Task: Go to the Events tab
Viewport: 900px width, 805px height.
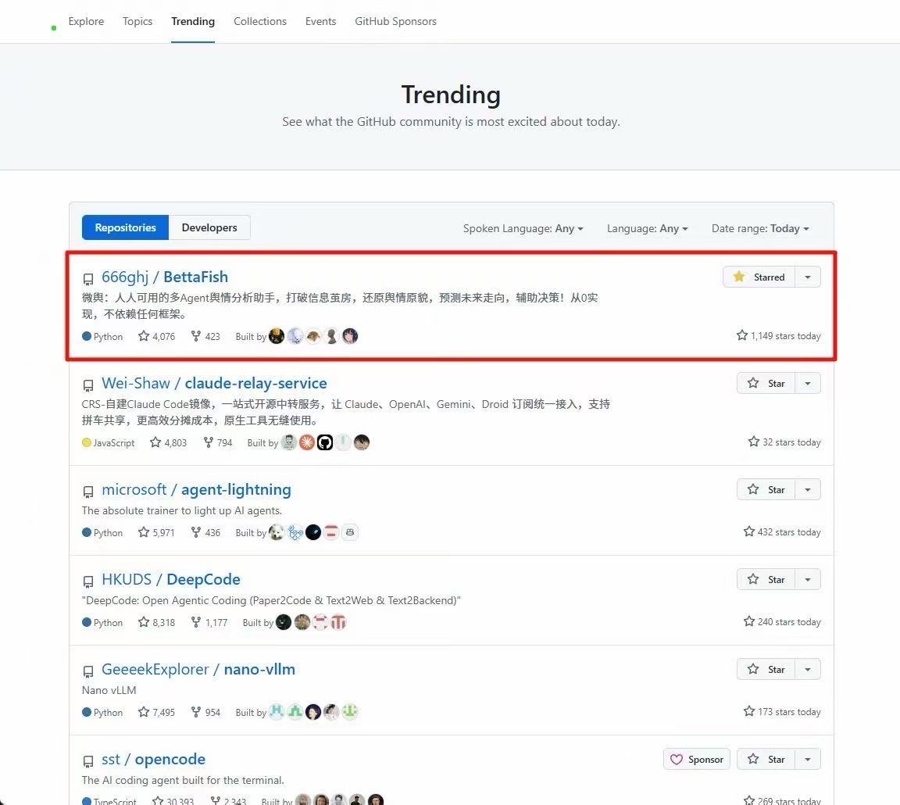Action: tap(320, 21)
